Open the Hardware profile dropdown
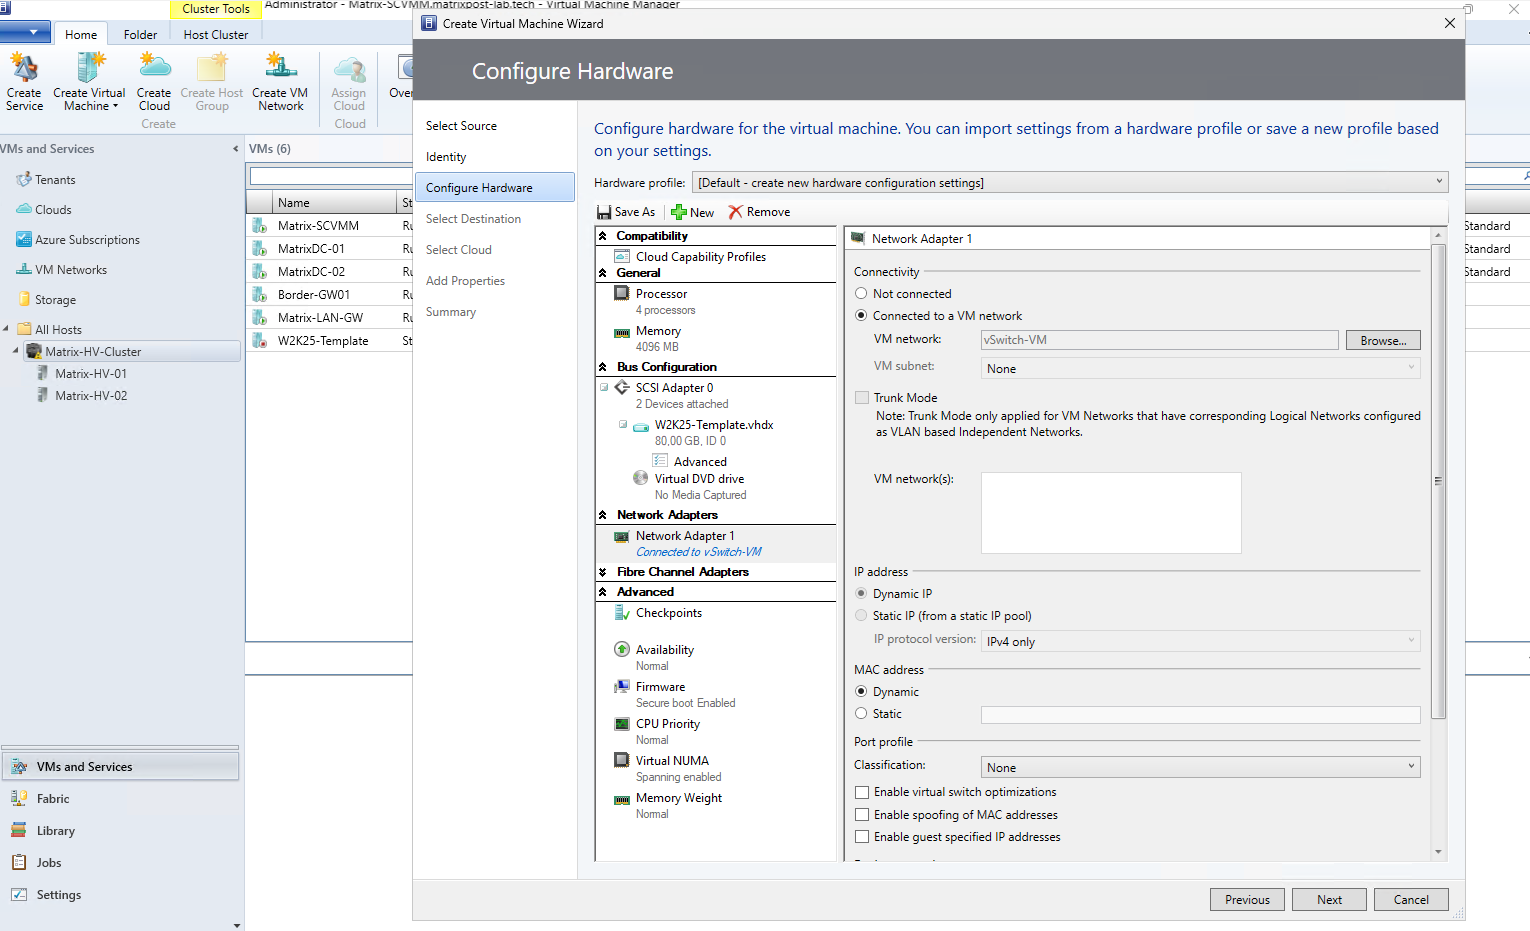This screenshot has width=1530, height=931. click(x=1070, y=183)
